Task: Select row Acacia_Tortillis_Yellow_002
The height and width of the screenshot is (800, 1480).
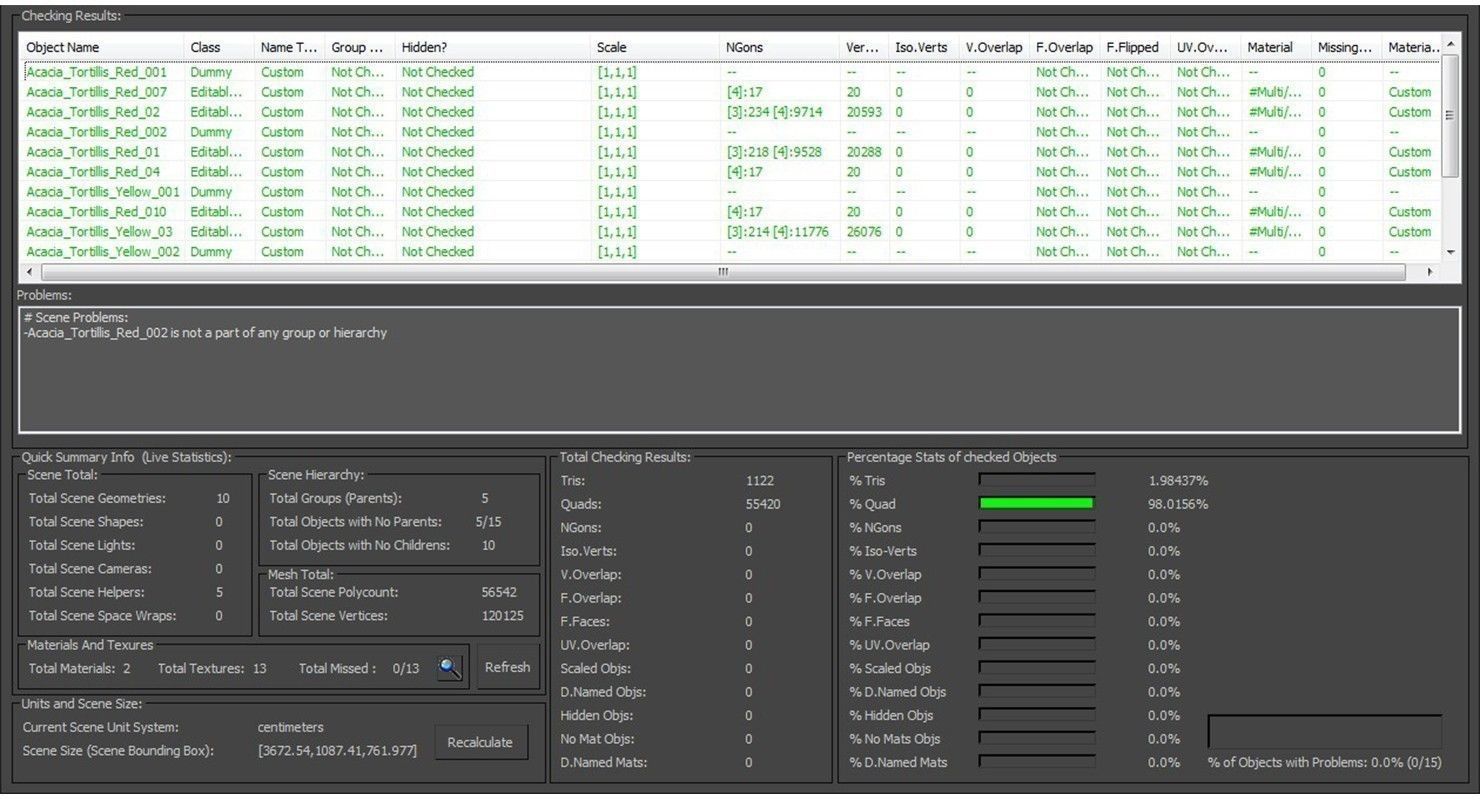Action: click(x=730, y=252)
